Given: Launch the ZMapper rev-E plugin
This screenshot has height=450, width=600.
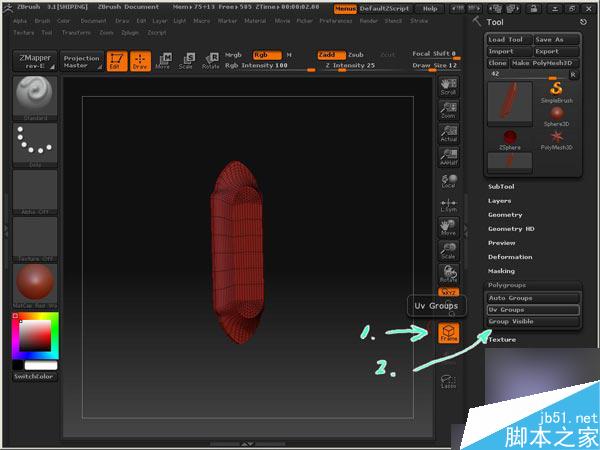Looking at the screenshot, I should coord(35,61).
